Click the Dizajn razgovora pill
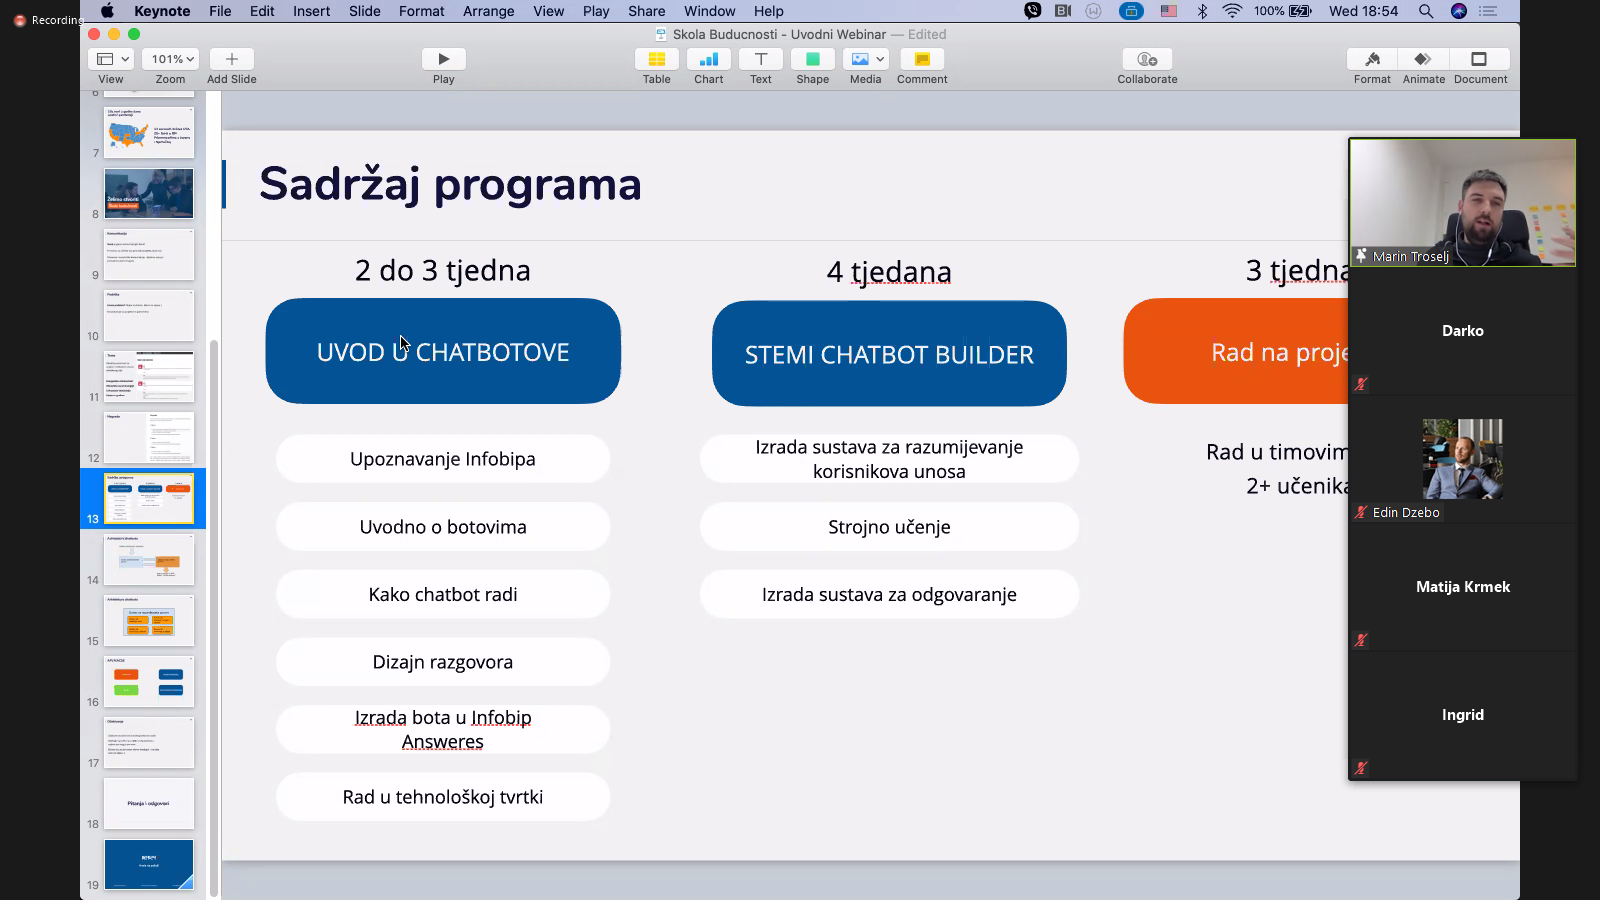1600x900 pixels. 443,662
